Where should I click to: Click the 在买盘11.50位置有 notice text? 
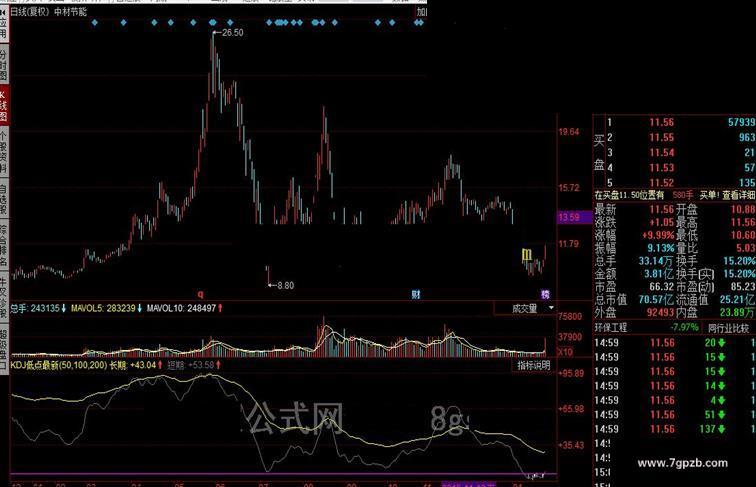pyautogui.click(x=629, y=195)
